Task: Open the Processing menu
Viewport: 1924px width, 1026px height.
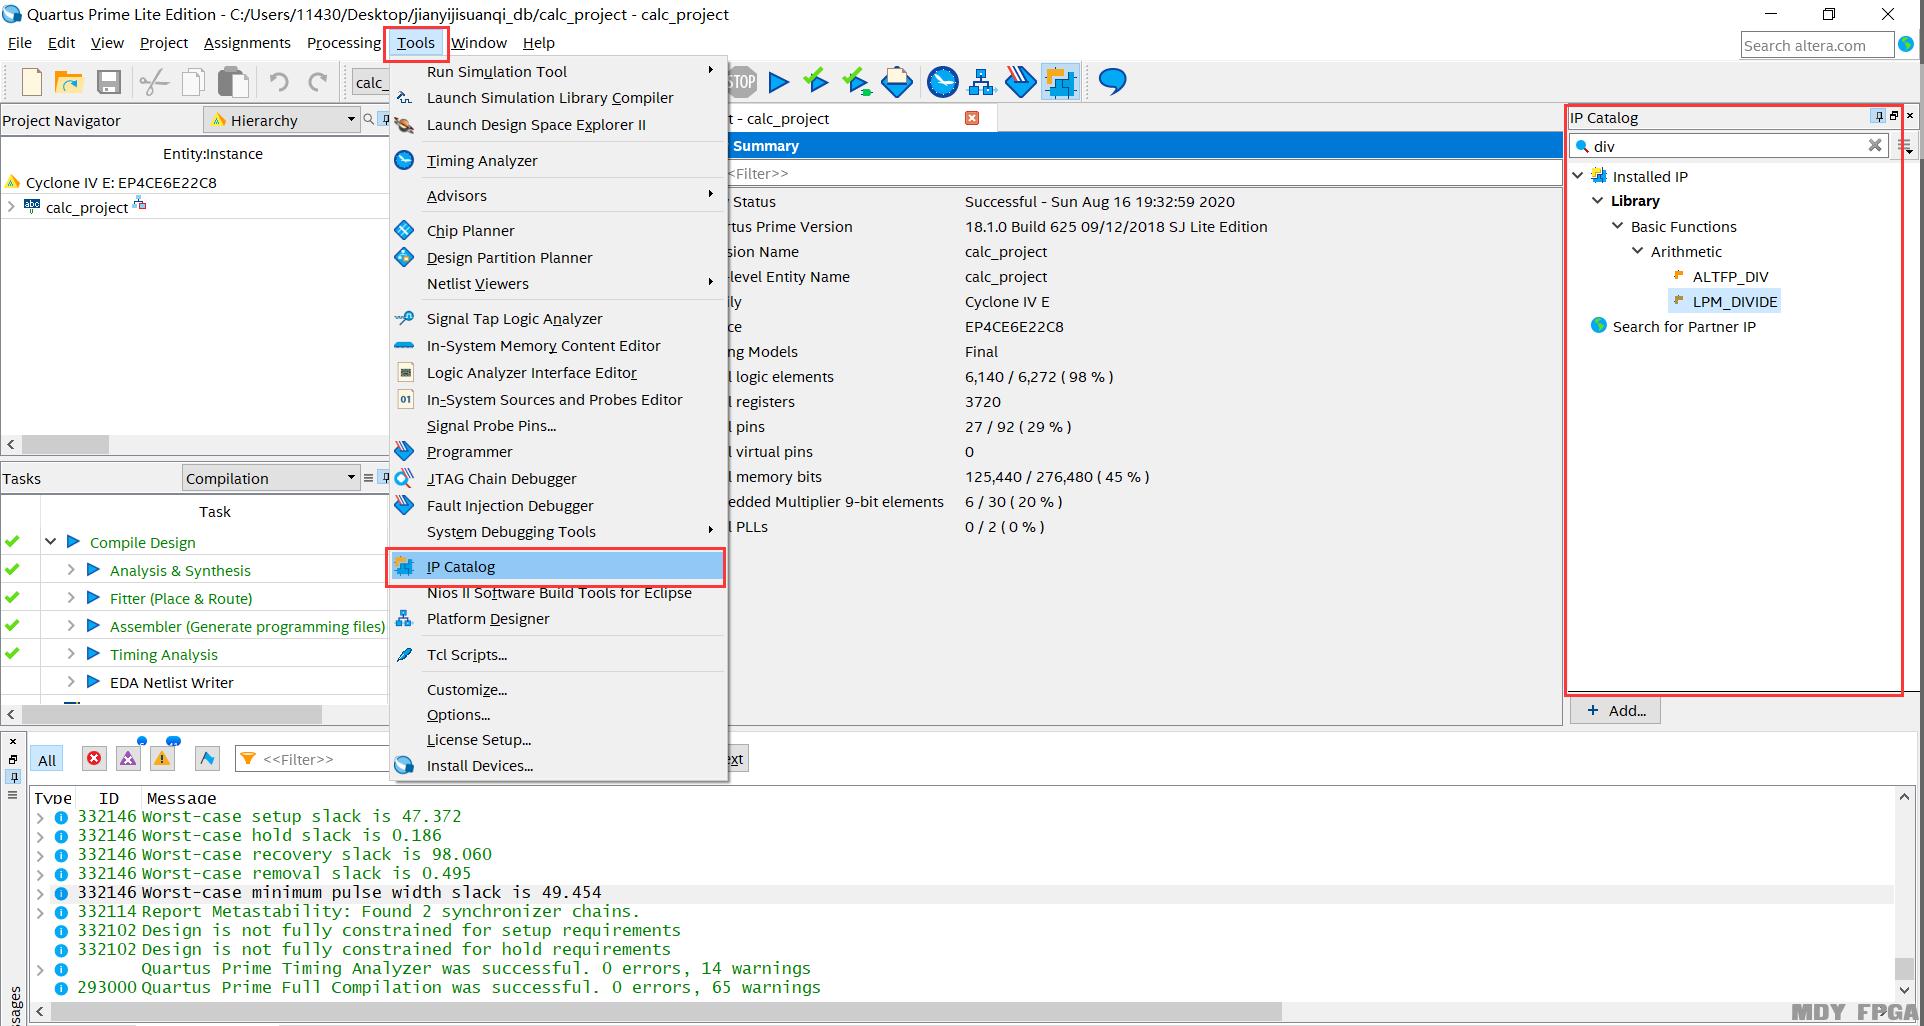Action: 343,43
